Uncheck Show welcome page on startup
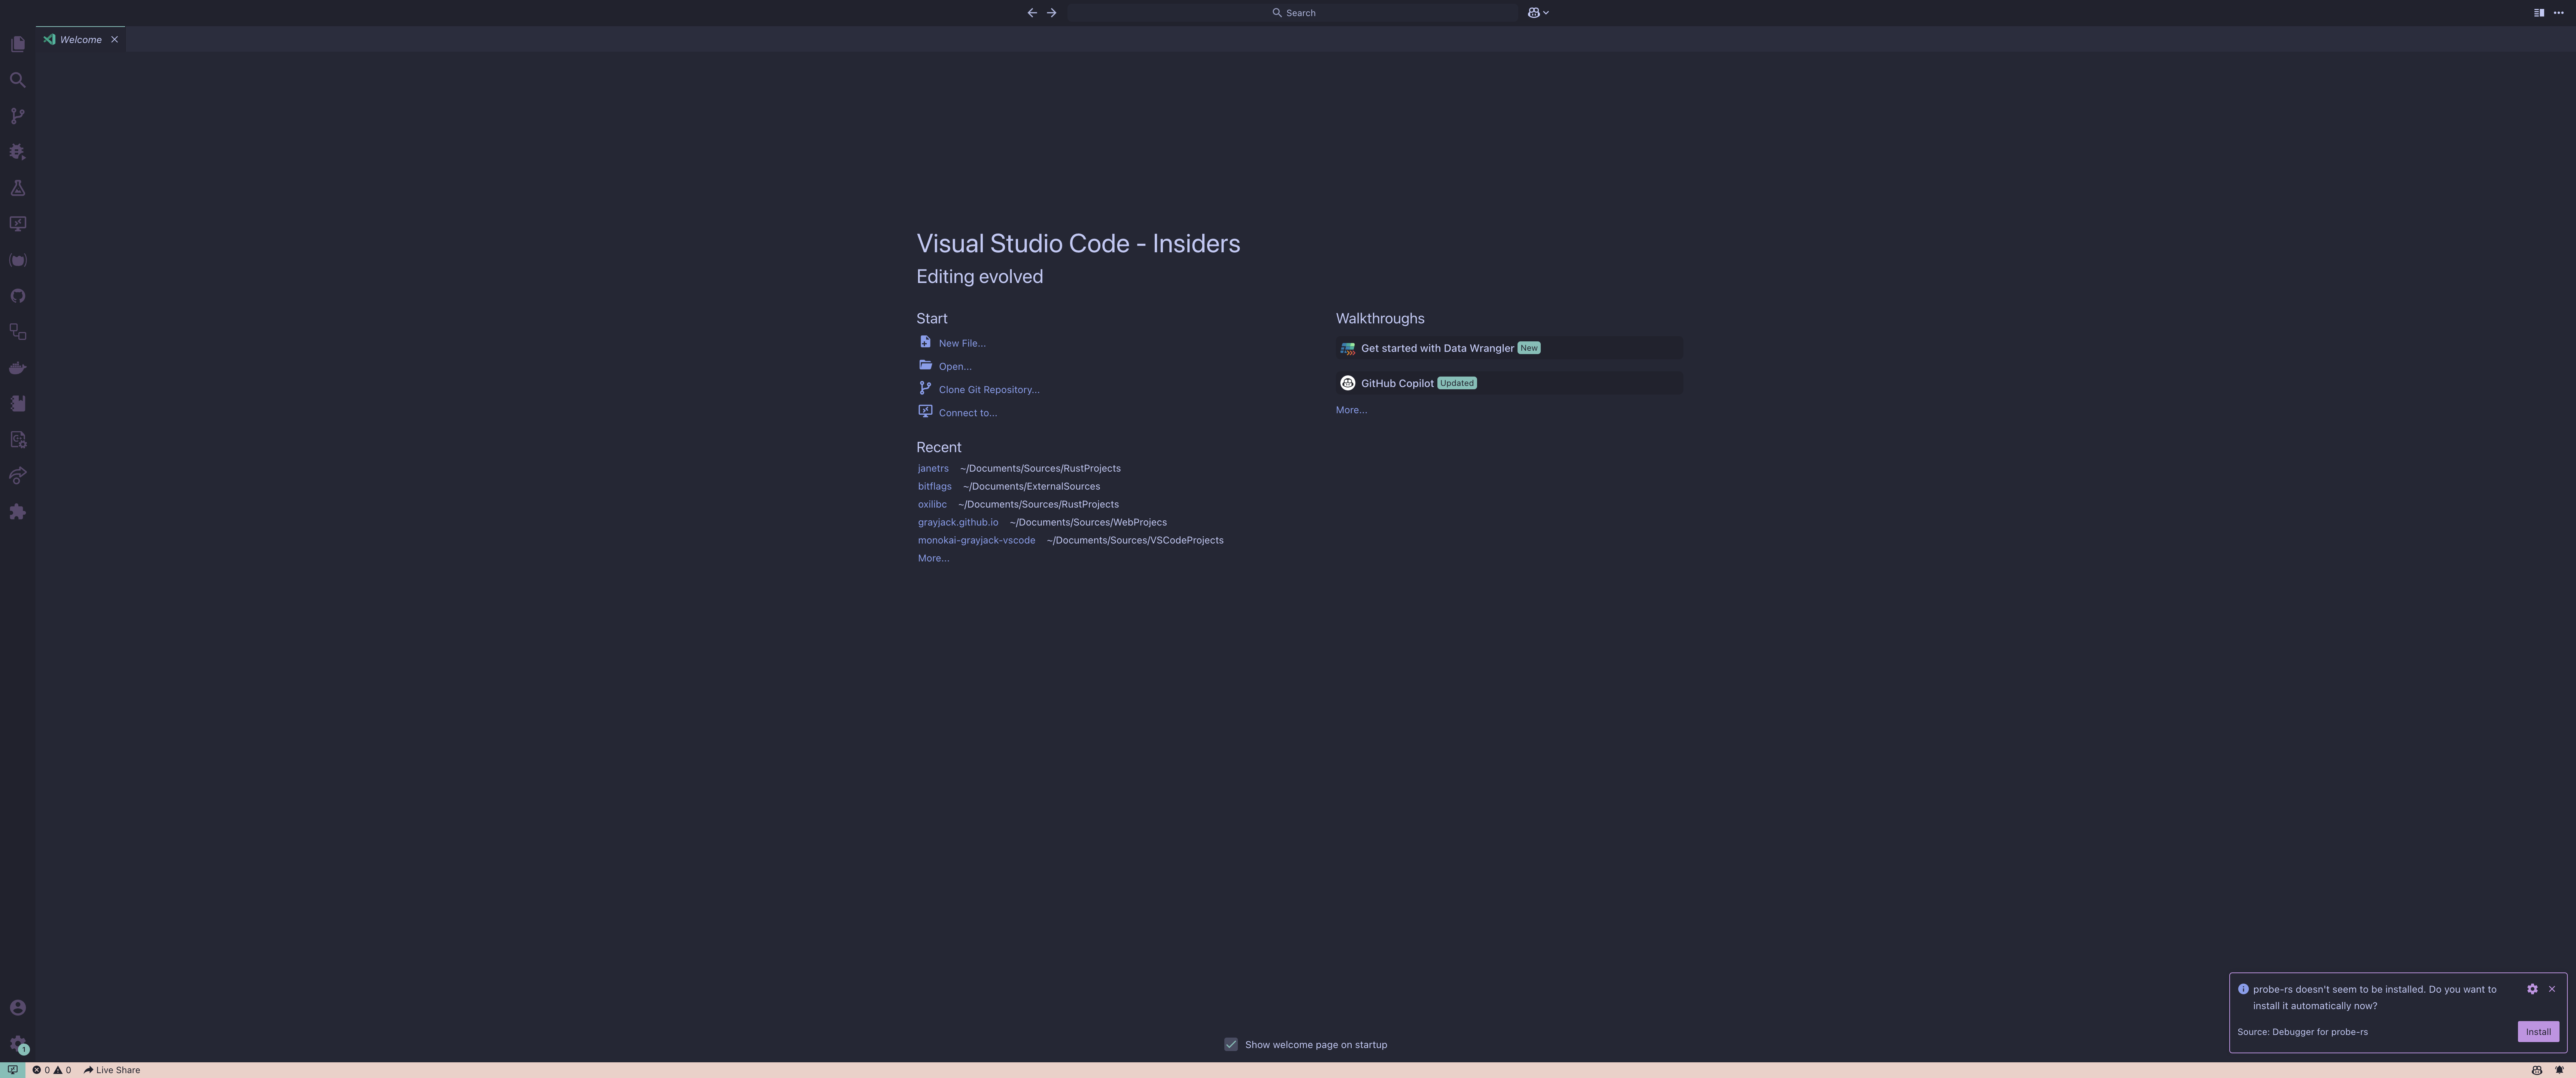This screenshot has height=1078, width=2576. point(1231,1044)
